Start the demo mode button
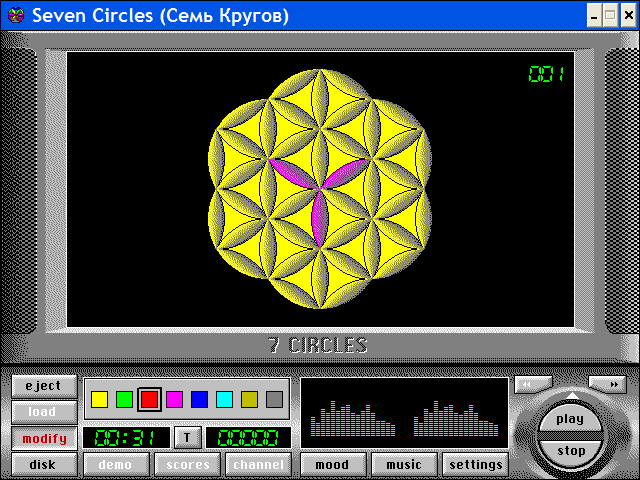The width and height of the screenshot is (640, 480). click(116, 465)
